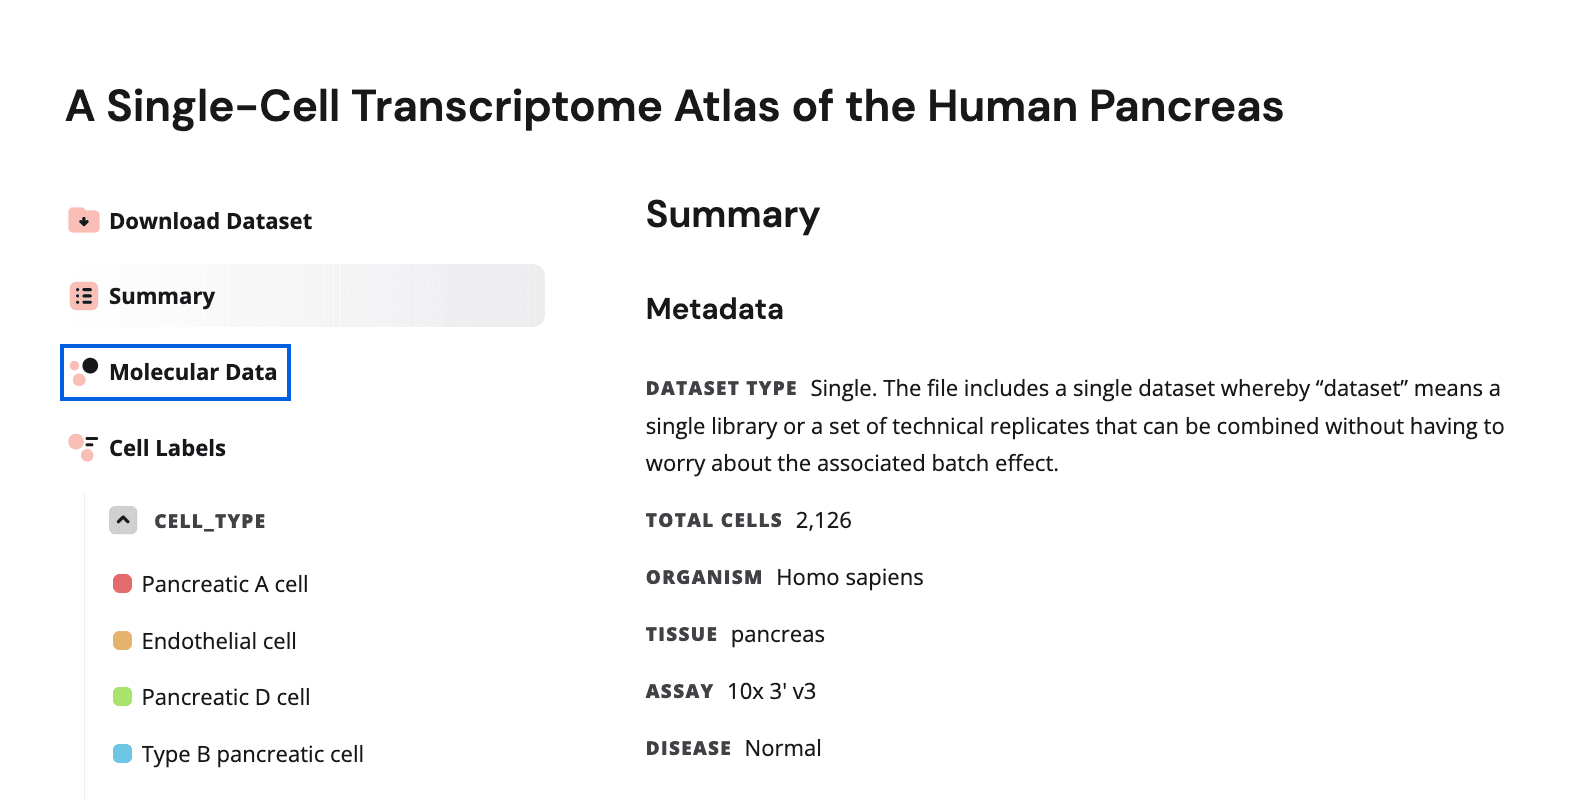Click the "Download Dataset" link

(210, 220)
